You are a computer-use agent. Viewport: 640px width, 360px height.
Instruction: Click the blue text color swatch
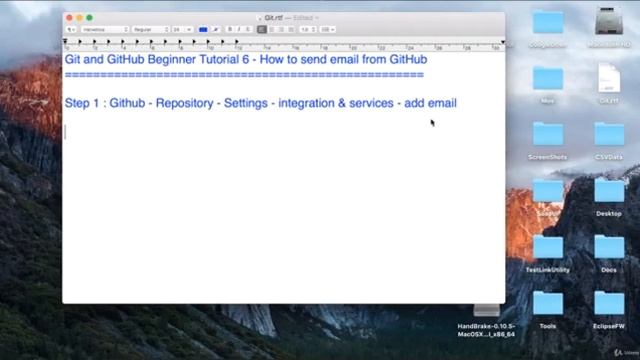pos(203,29)
